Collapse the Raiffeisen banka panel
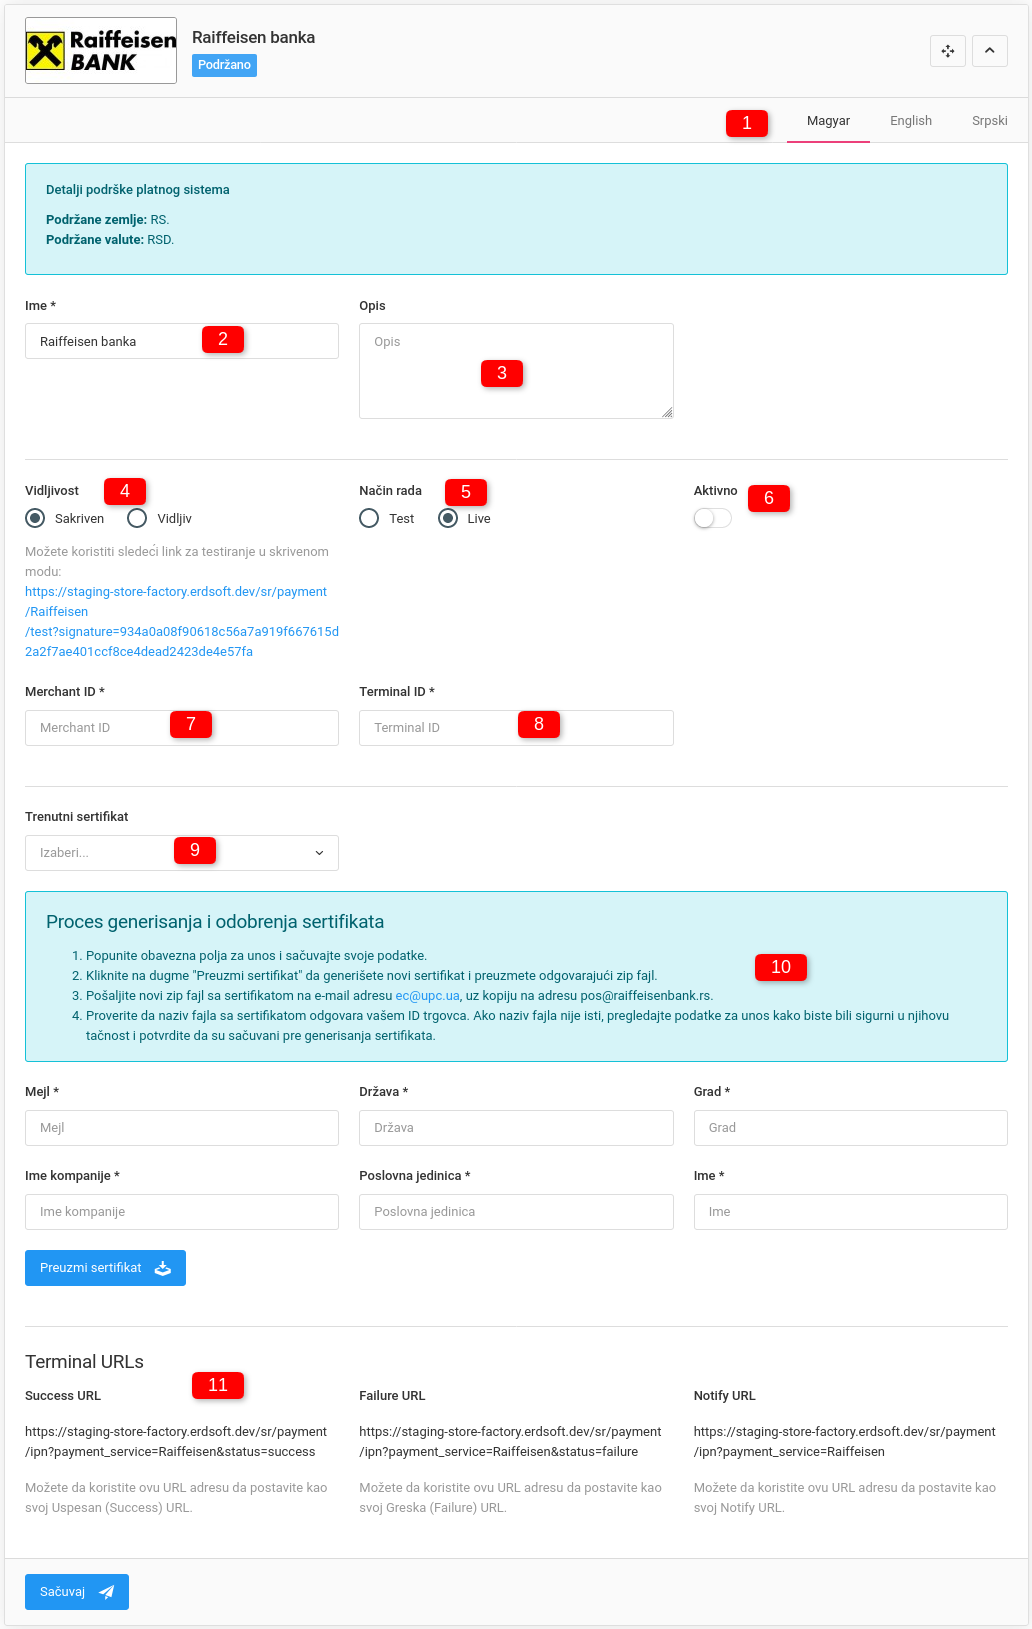This screenshot has width=1032, height=1629. pyautogui.click(x=990, y=51)
